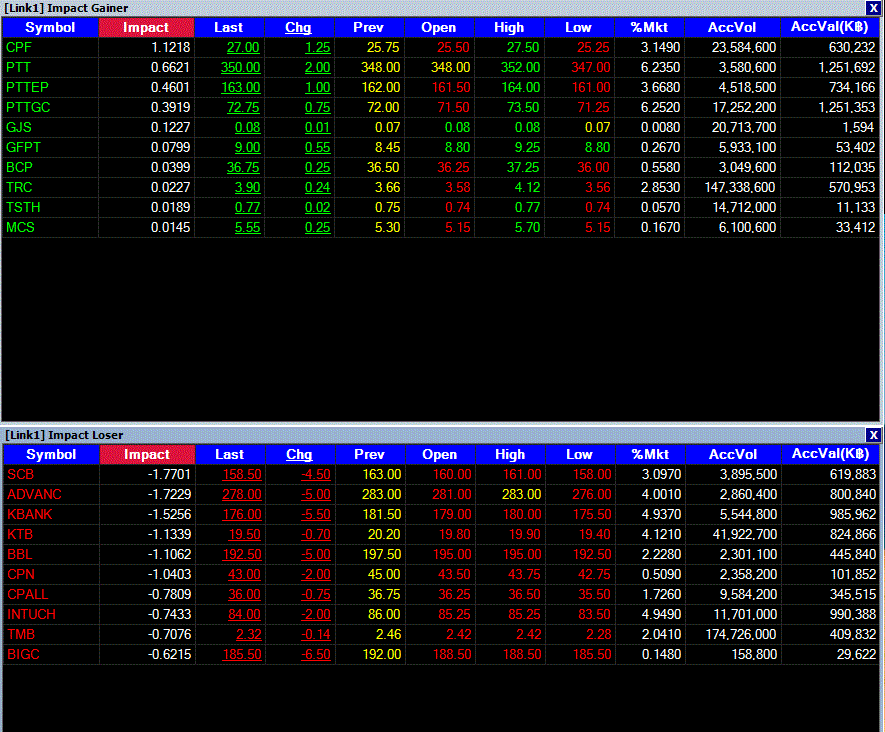Select the BBL symbol
The image size is (885, 732).
pyautogui.click(x=20, y=555)
